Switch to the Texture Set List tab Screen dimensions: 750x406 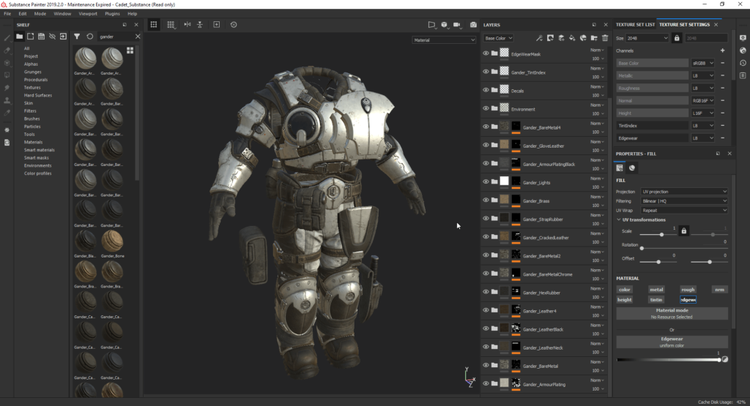pos(635,24)
